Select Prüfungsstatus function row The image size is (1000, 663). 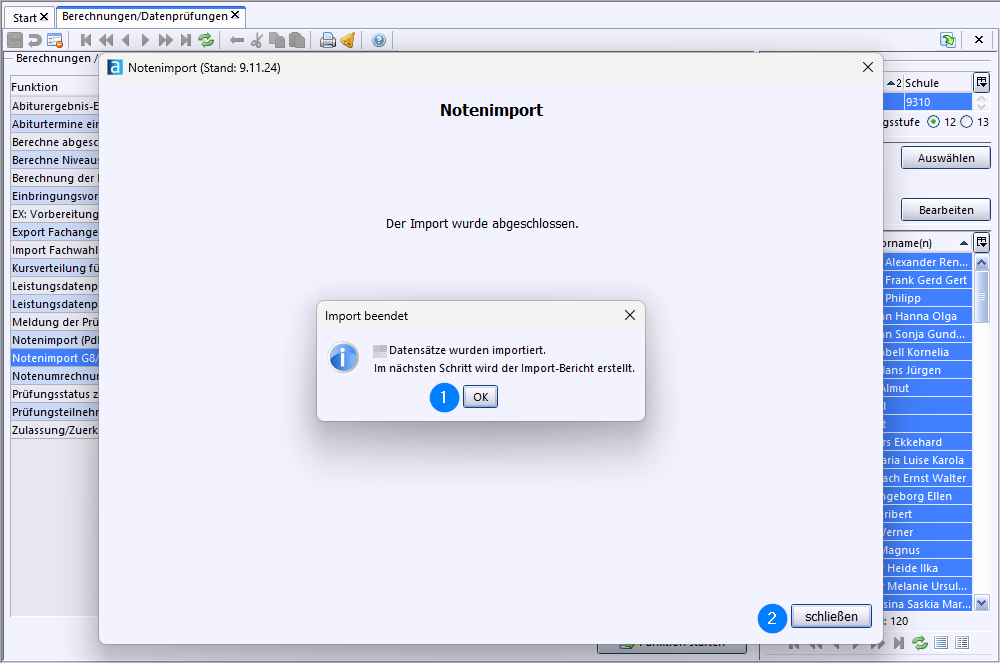point(55,394)
